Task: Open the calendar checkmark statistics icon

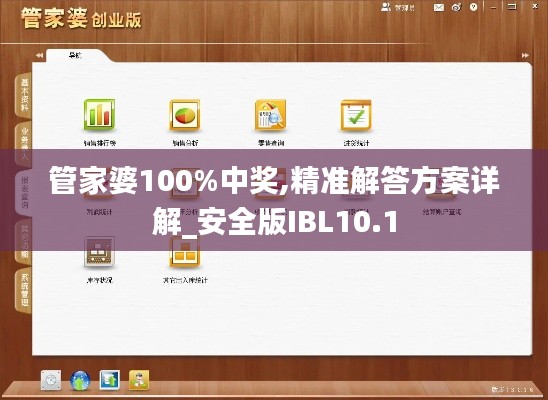Action: click(x=356, y=115)
